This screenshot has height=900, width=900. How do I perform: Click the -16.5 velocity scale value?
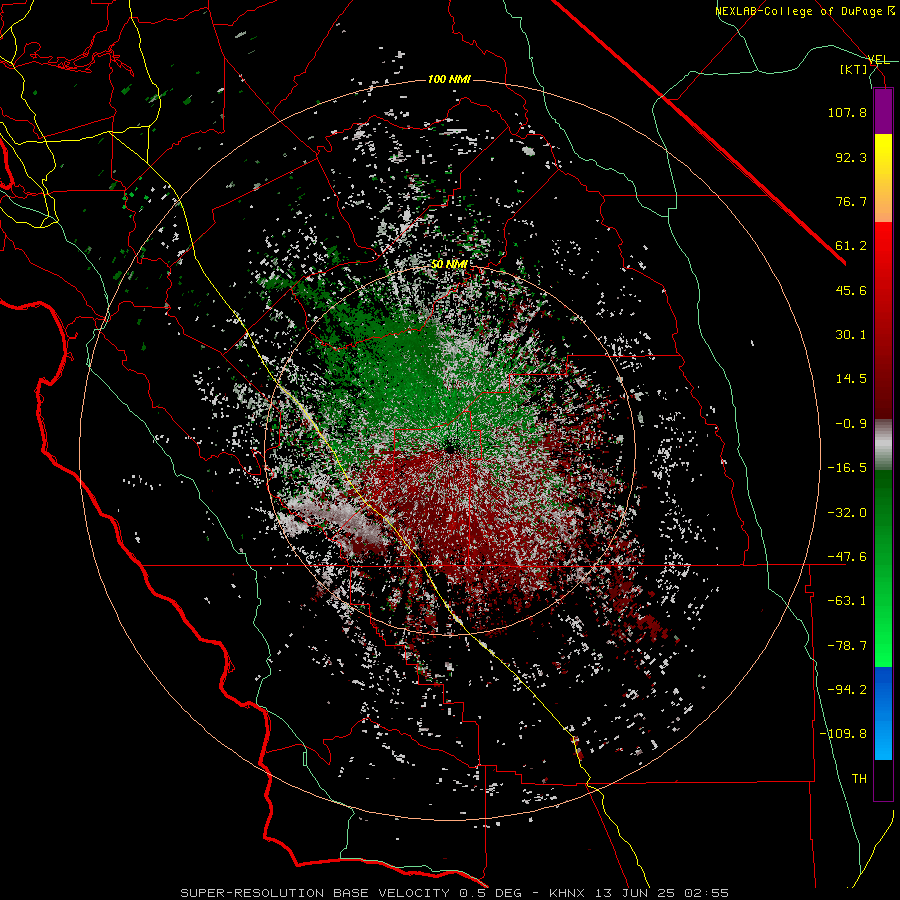(x=847, y=468)
